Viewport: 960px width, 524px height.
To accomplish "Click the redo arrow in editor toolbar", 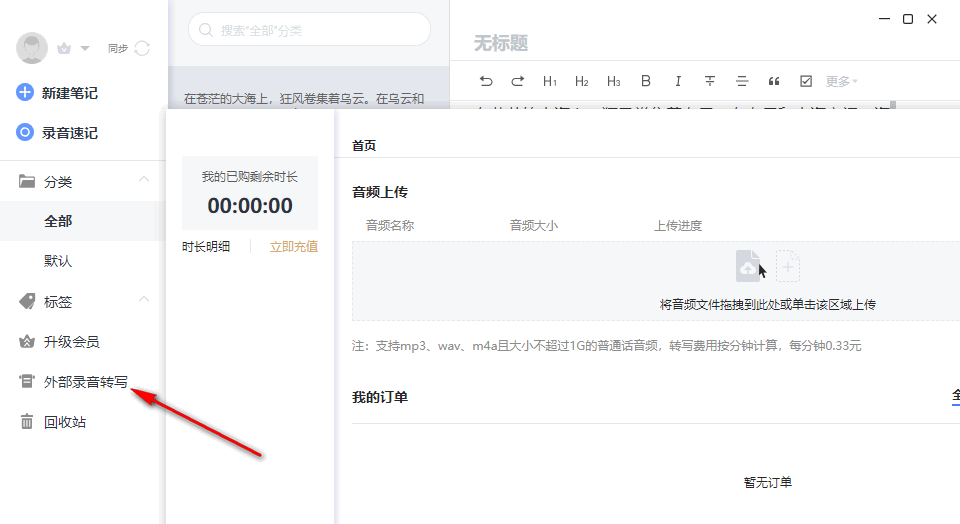I will coord(518,81).
